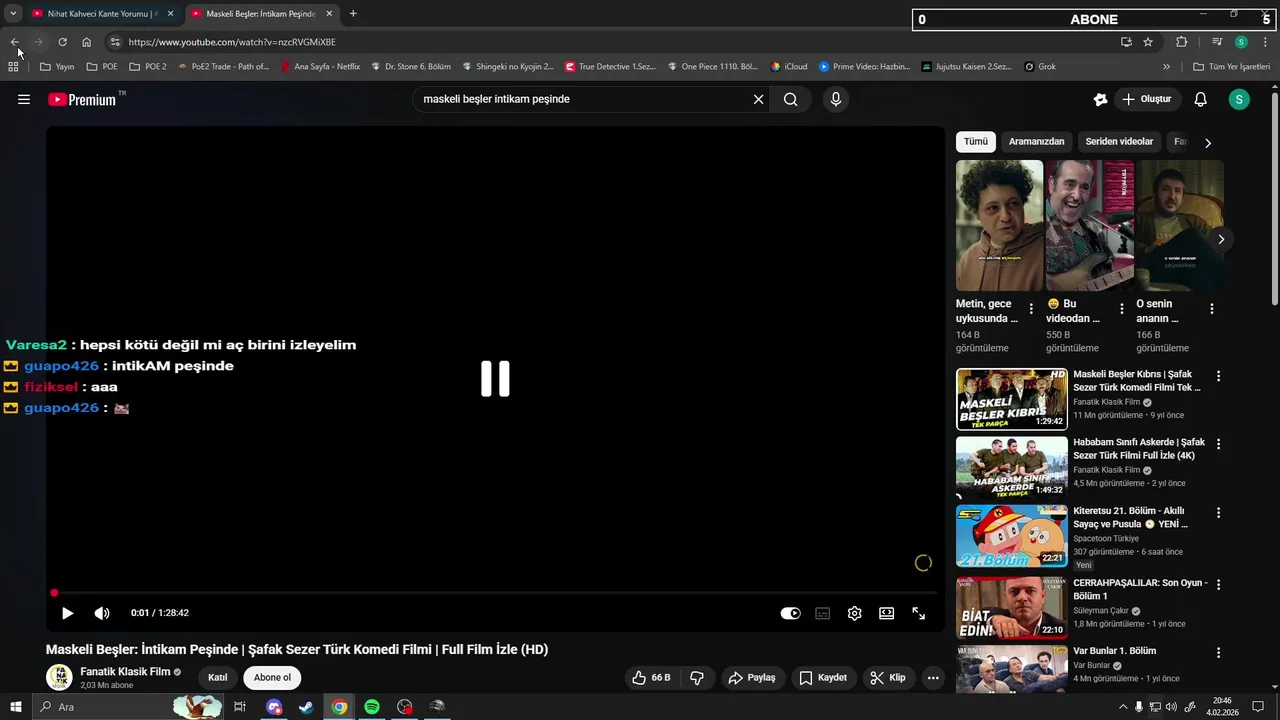Share the video with Paylaş

coord(752,677)
